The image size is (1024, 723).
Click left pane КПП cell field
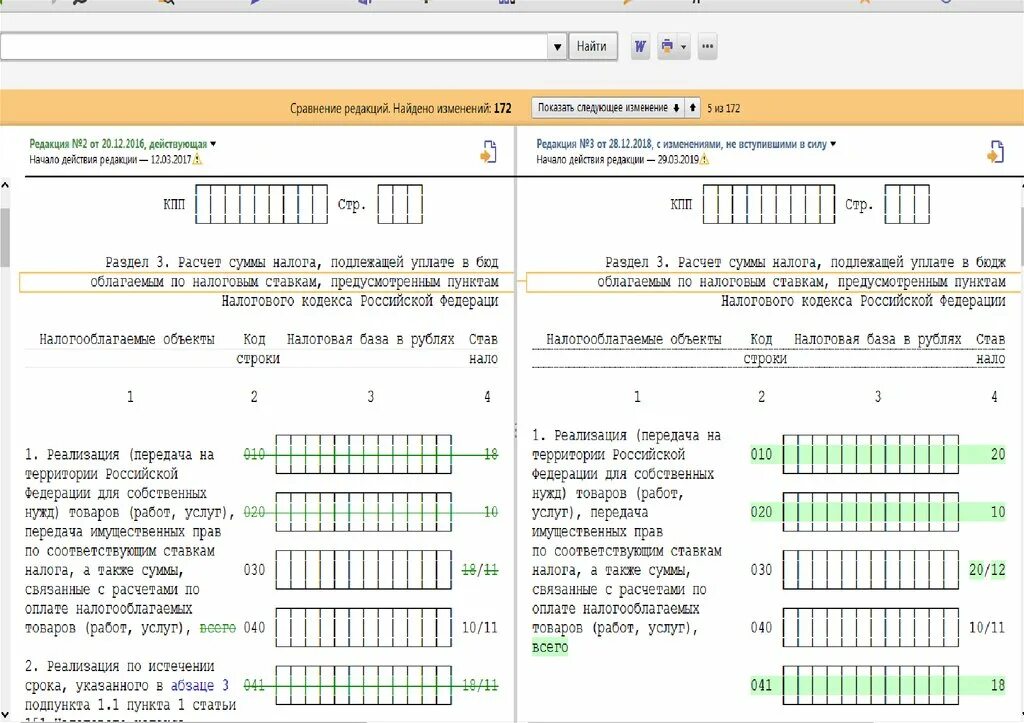261,204
